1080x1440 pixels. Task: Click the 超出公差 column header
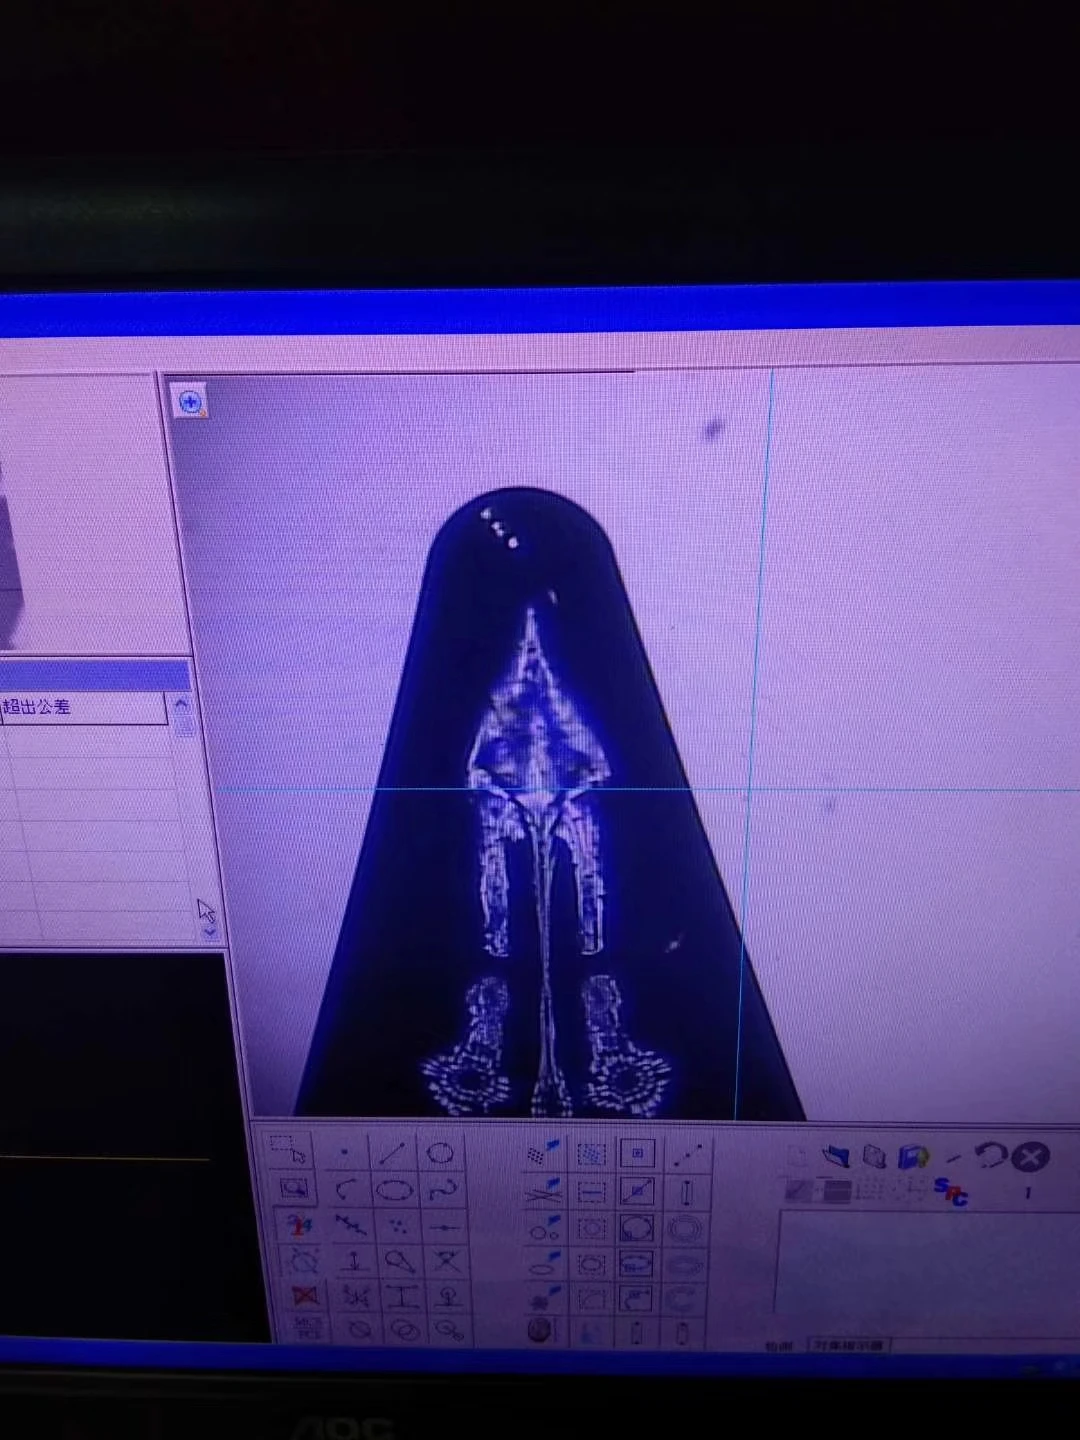(x=83, y=707)
